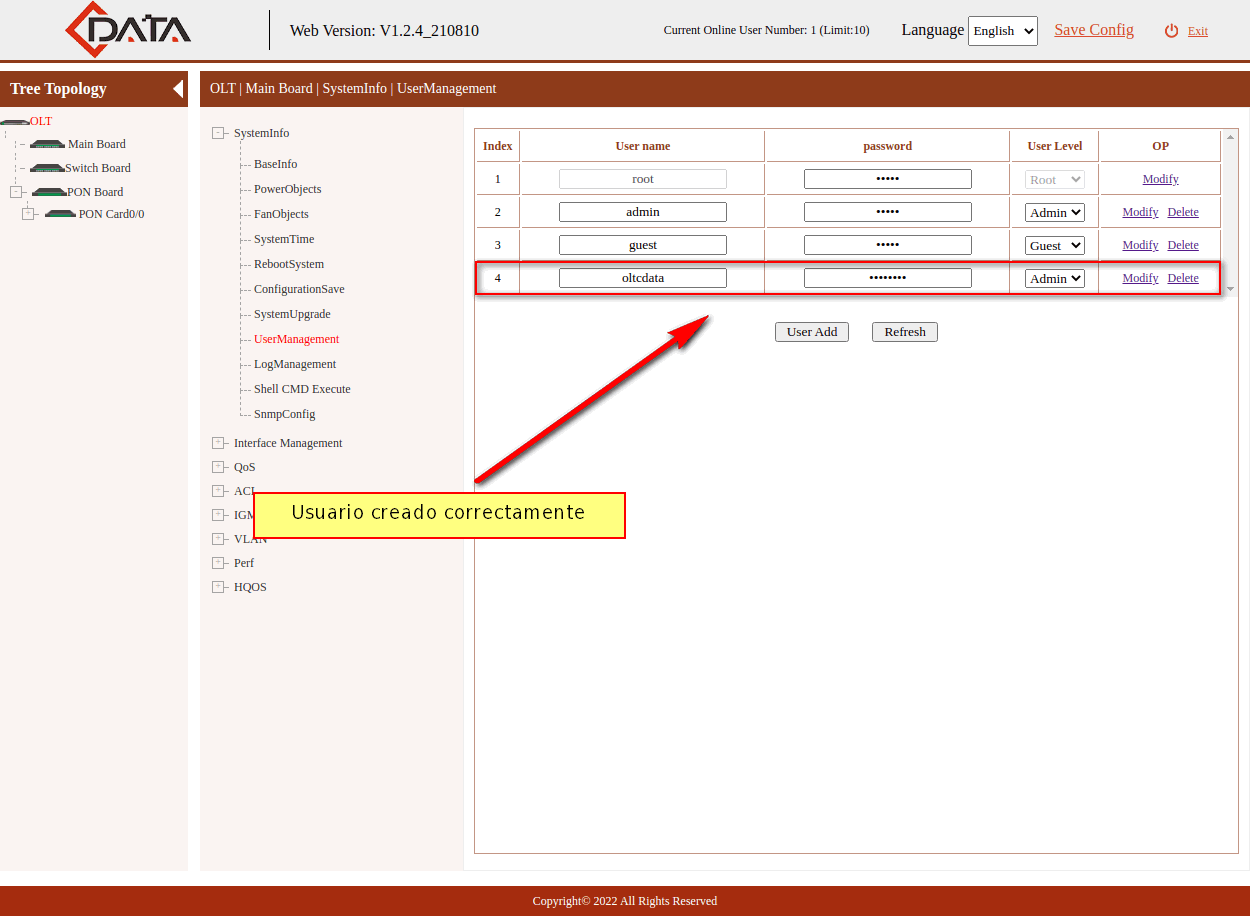Viewport: 1250px width, 916px height.
Task: Click the Exit power icon
Action: (1171, 31)
